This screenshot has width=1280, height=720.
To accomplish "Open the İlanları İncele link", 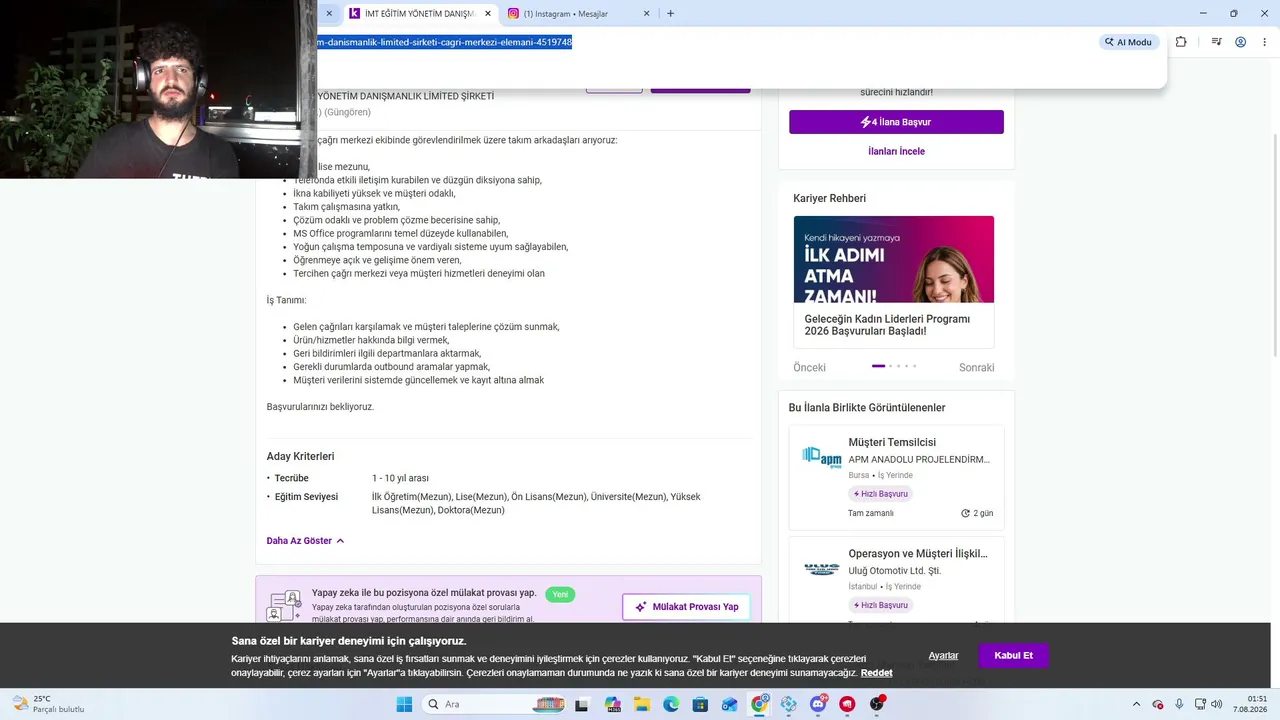I will tap(896, 151).
